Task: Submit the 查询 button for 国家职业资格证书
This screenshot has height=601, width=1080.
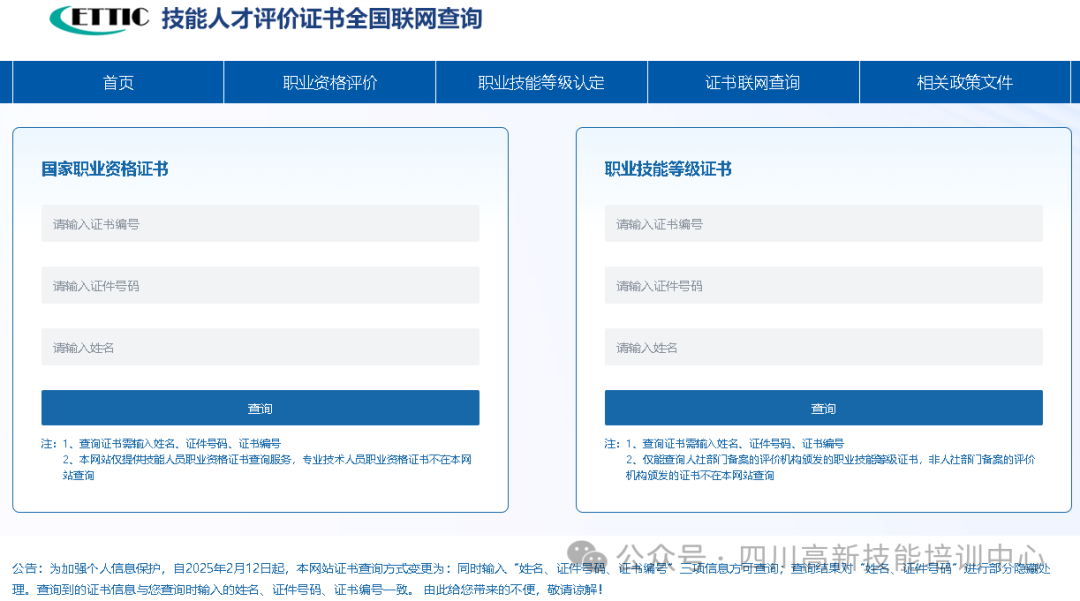Action: click(260, 408)
